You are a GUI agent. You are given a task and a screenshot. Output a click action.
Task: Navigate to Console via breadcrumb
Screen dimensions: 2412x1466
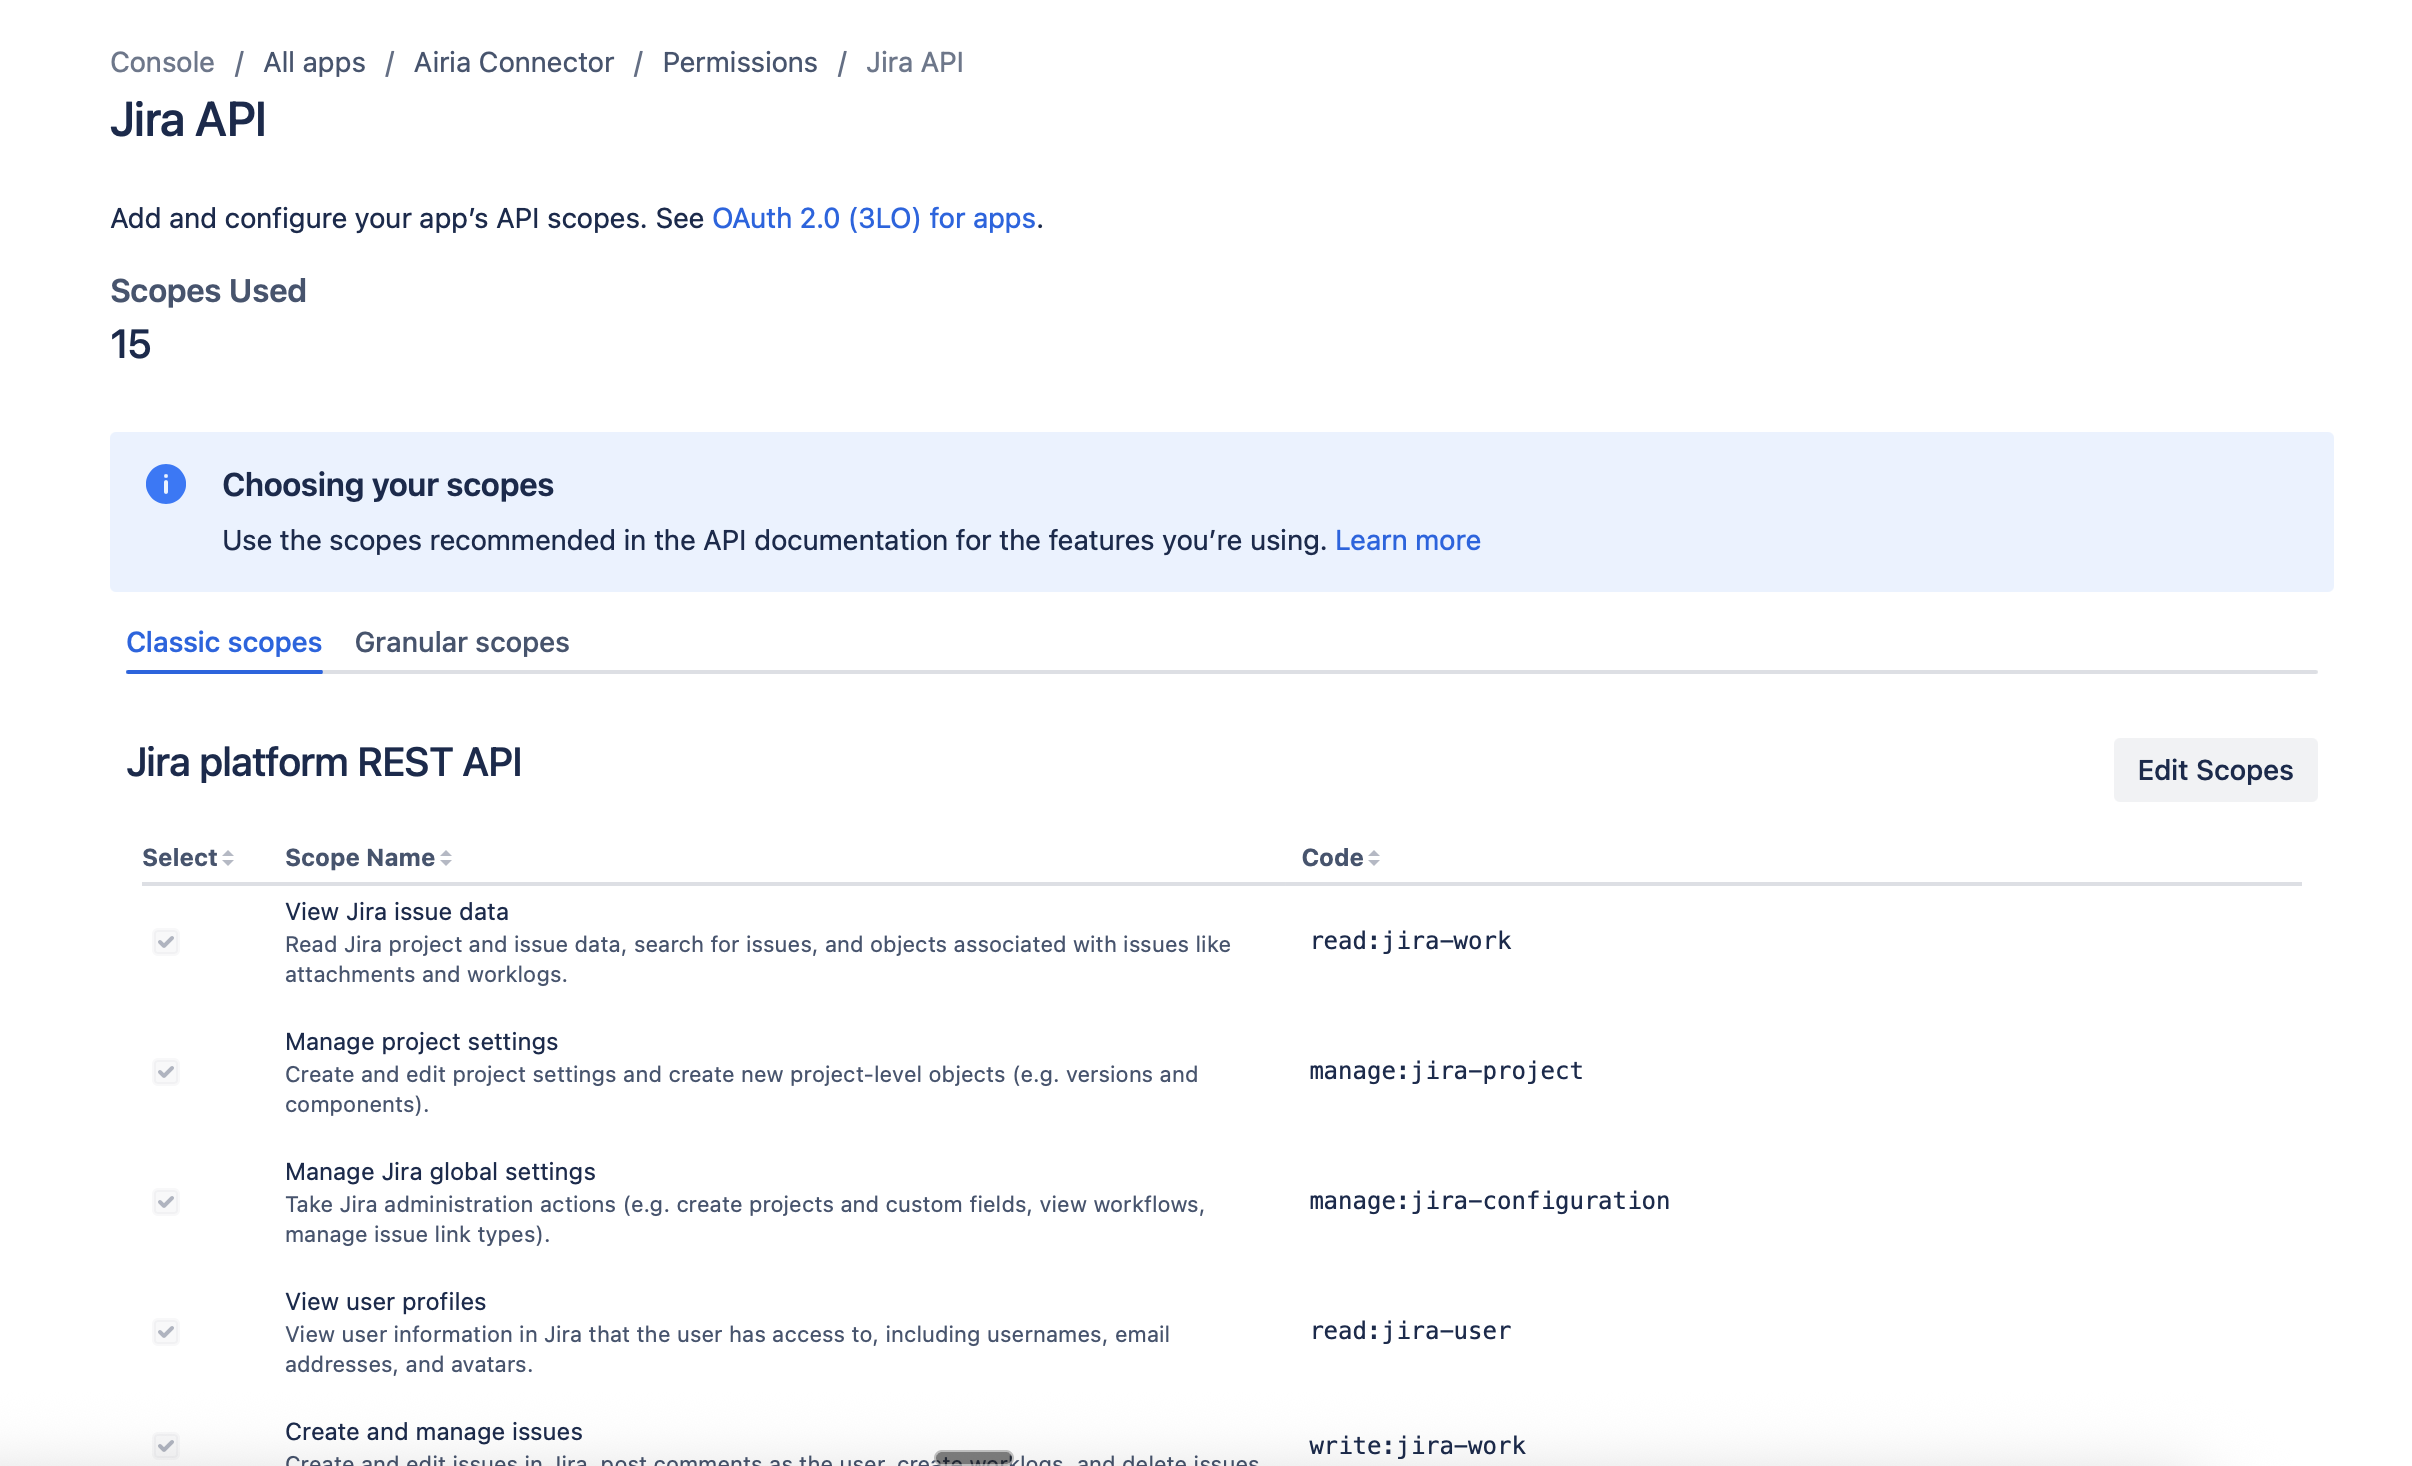pyautogui.click(x=161, y=62)
